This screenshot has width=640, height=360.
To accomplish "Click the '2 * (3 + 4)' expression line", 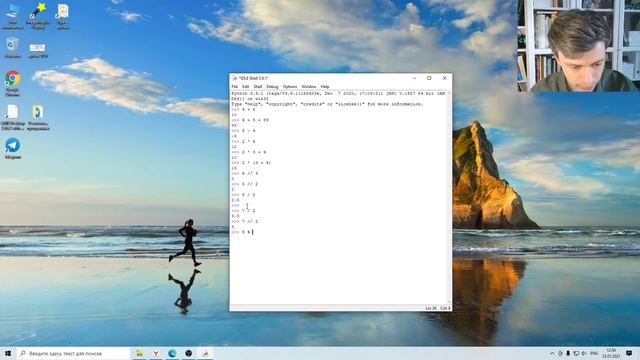I will tap(251, 163).
